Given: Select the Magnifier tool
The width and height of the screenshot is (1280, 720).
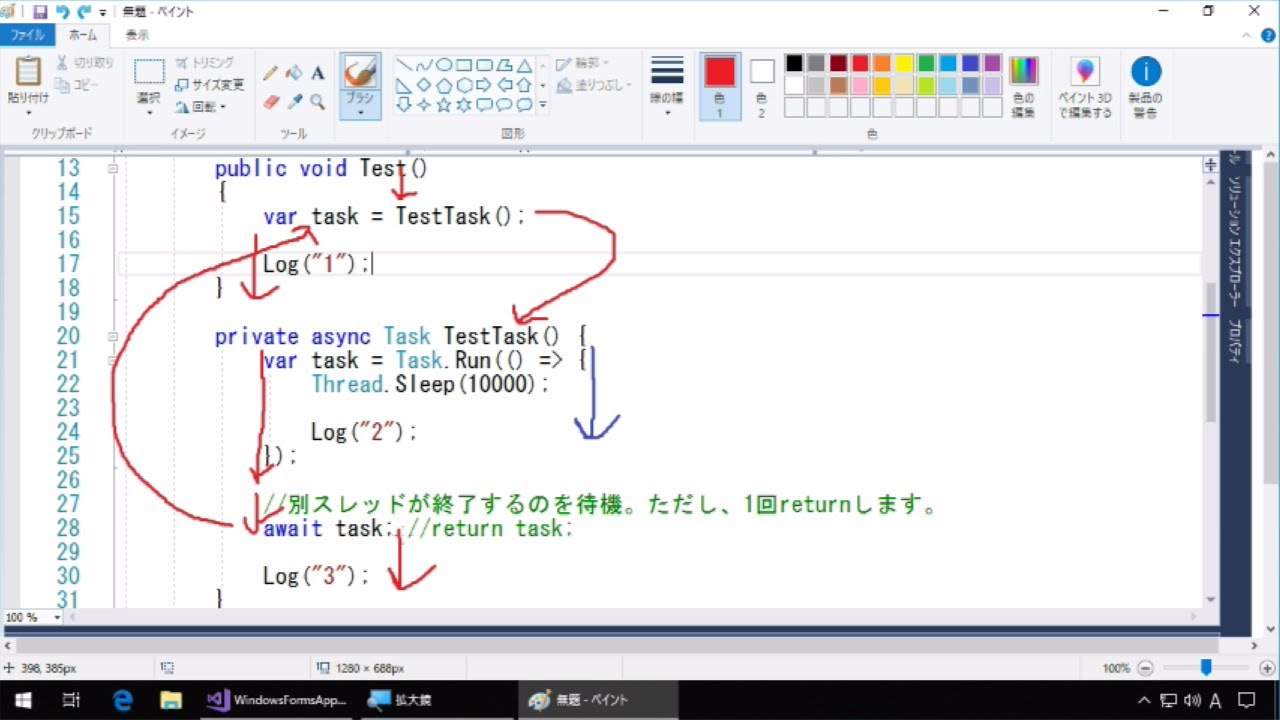Looking at the screenshot, I should tap(318, 102).
